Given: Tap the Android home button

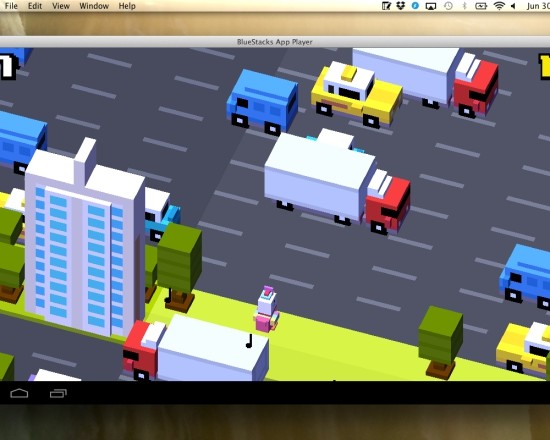Looking at the screenshot, I should (x=19, y=393).
